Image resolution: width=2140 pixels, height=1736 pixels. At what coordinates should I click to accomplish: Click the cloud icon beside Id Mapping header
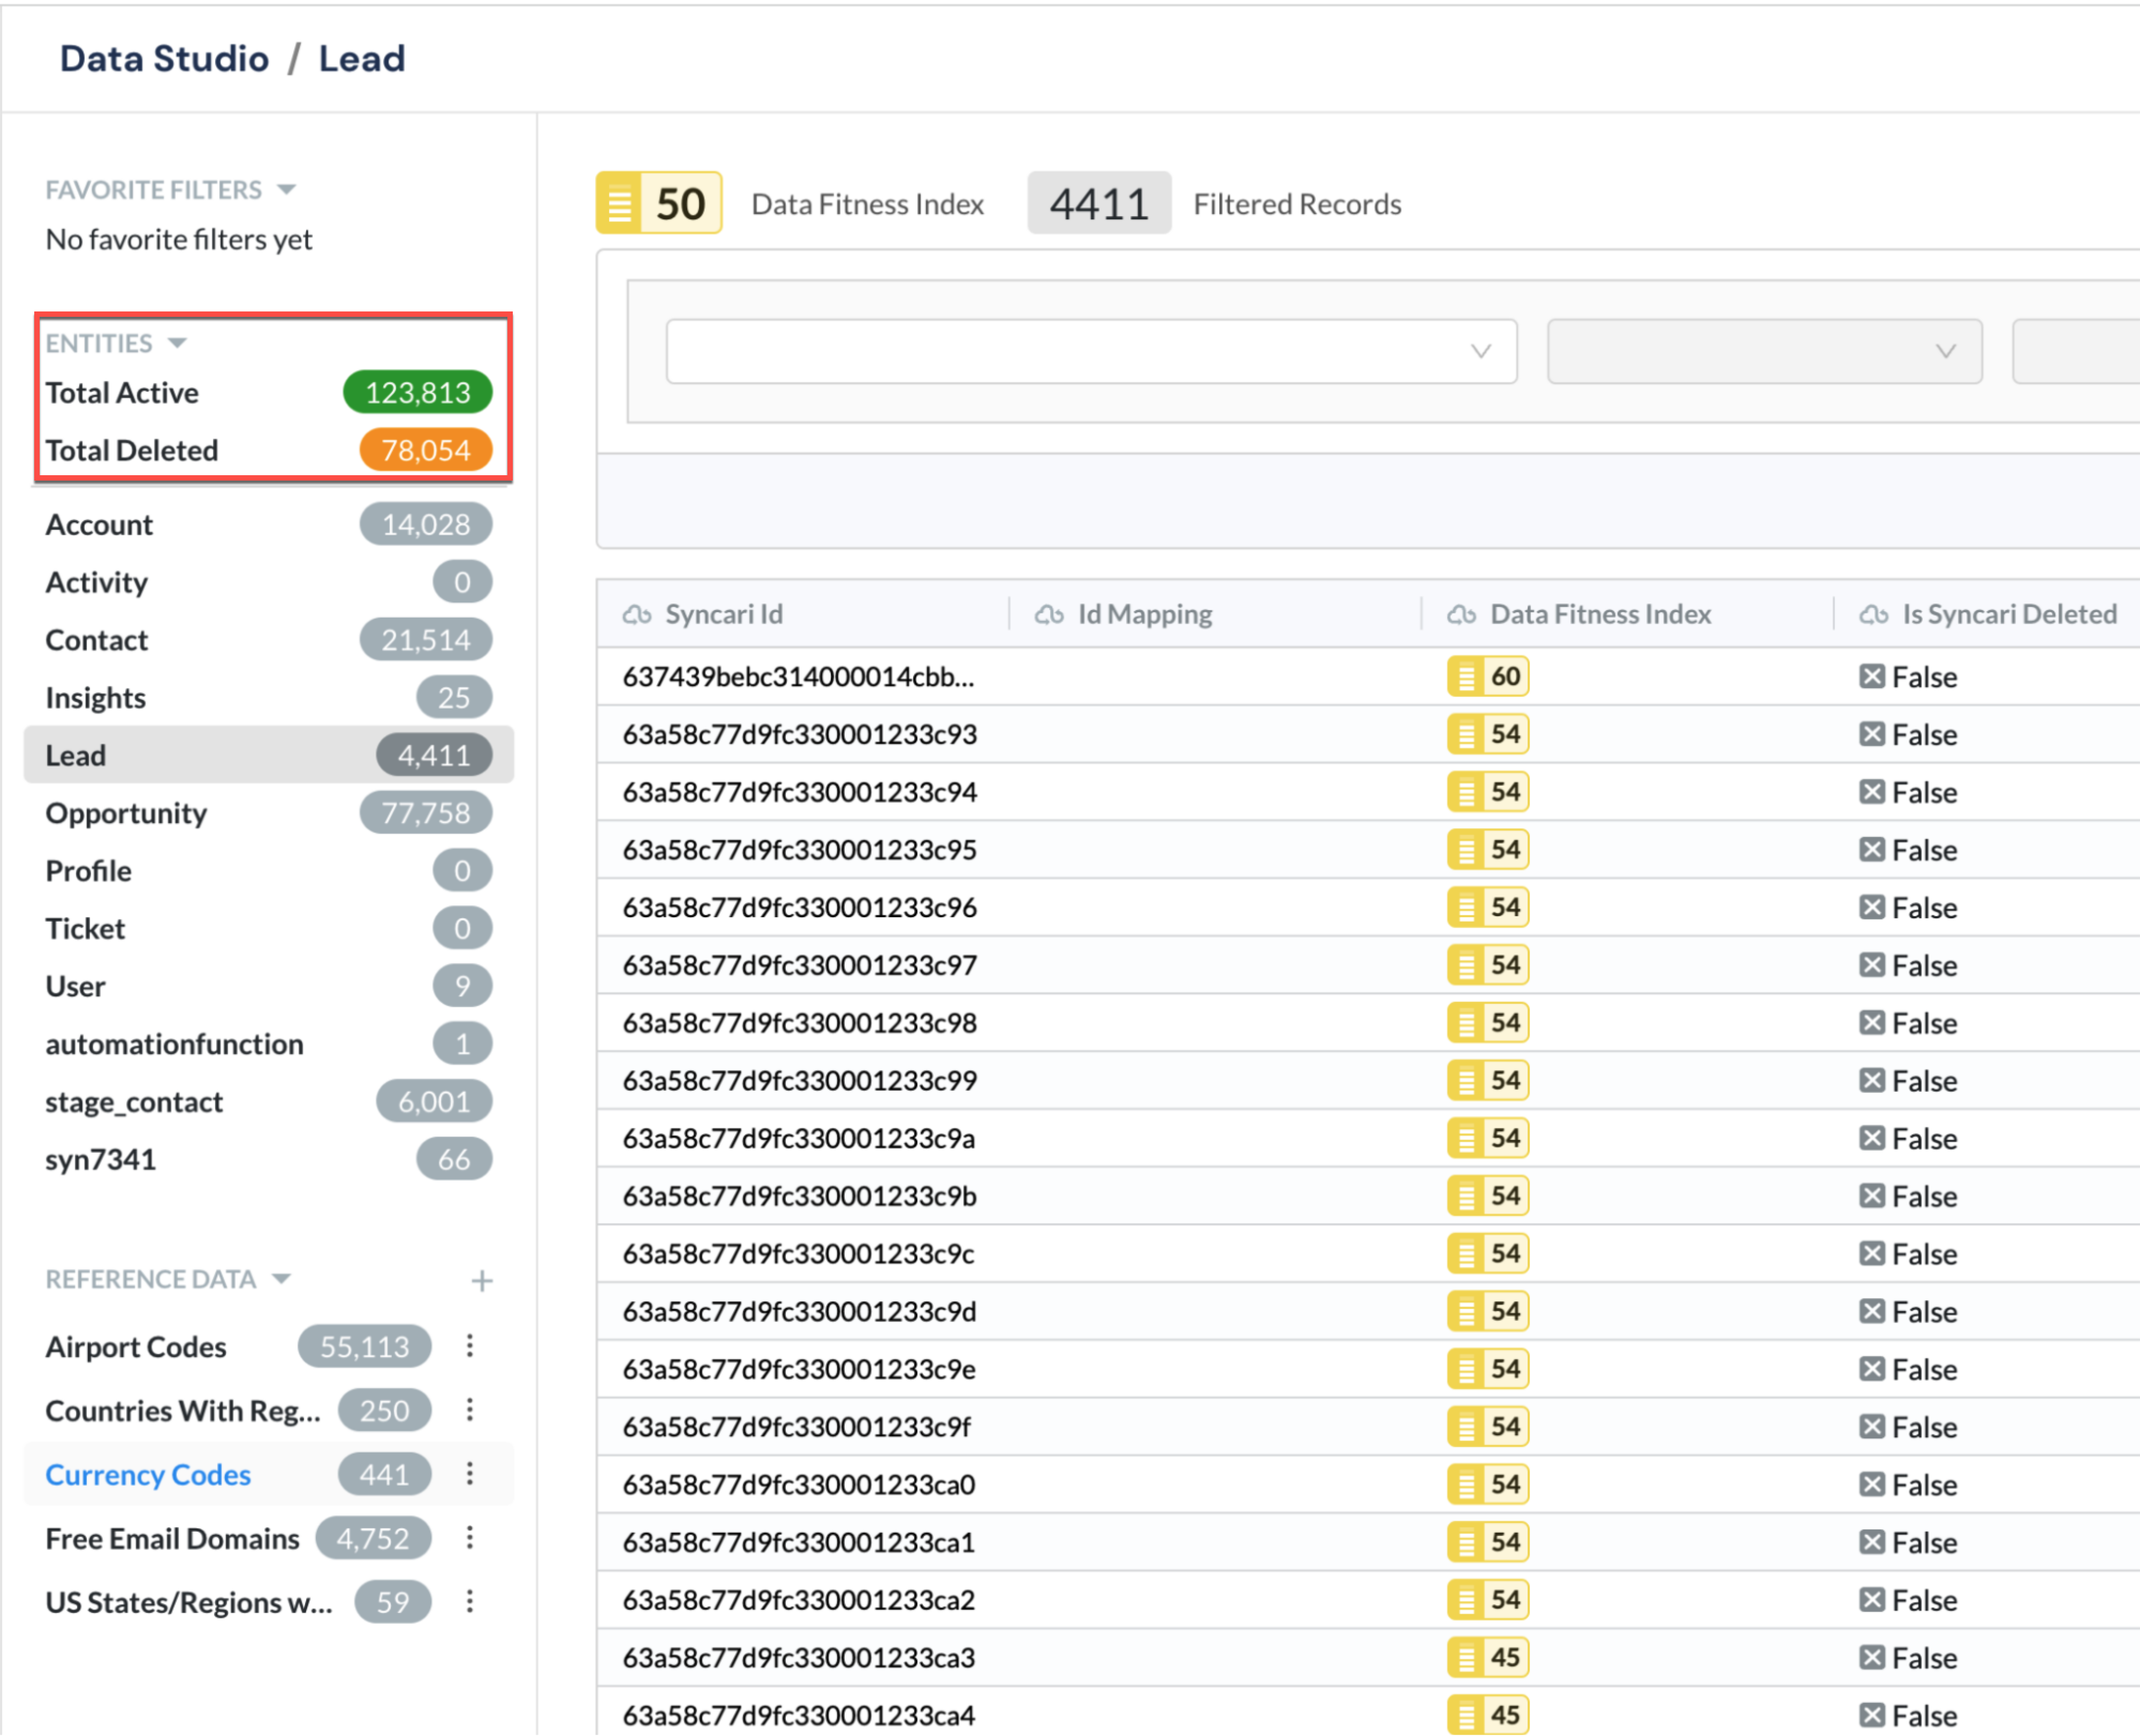click(1049, 614)
